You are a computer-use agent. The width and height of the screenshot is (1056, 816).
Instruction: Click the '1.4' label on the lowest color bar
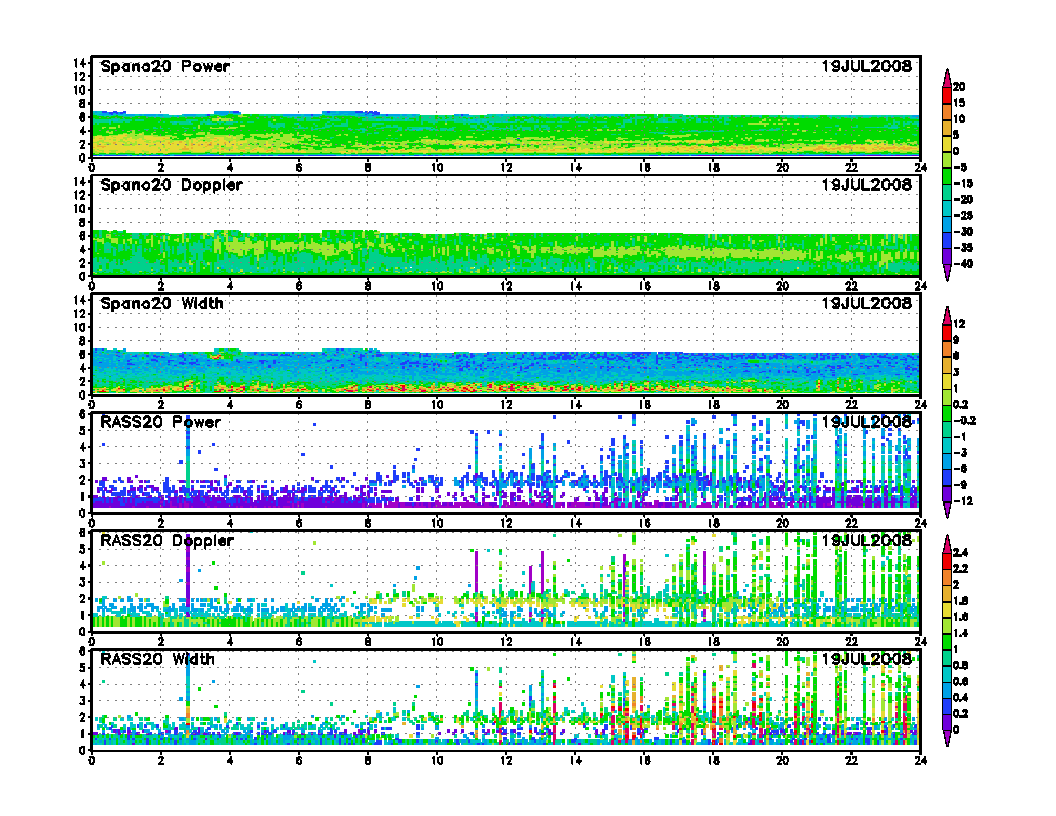tap(960, 634)
